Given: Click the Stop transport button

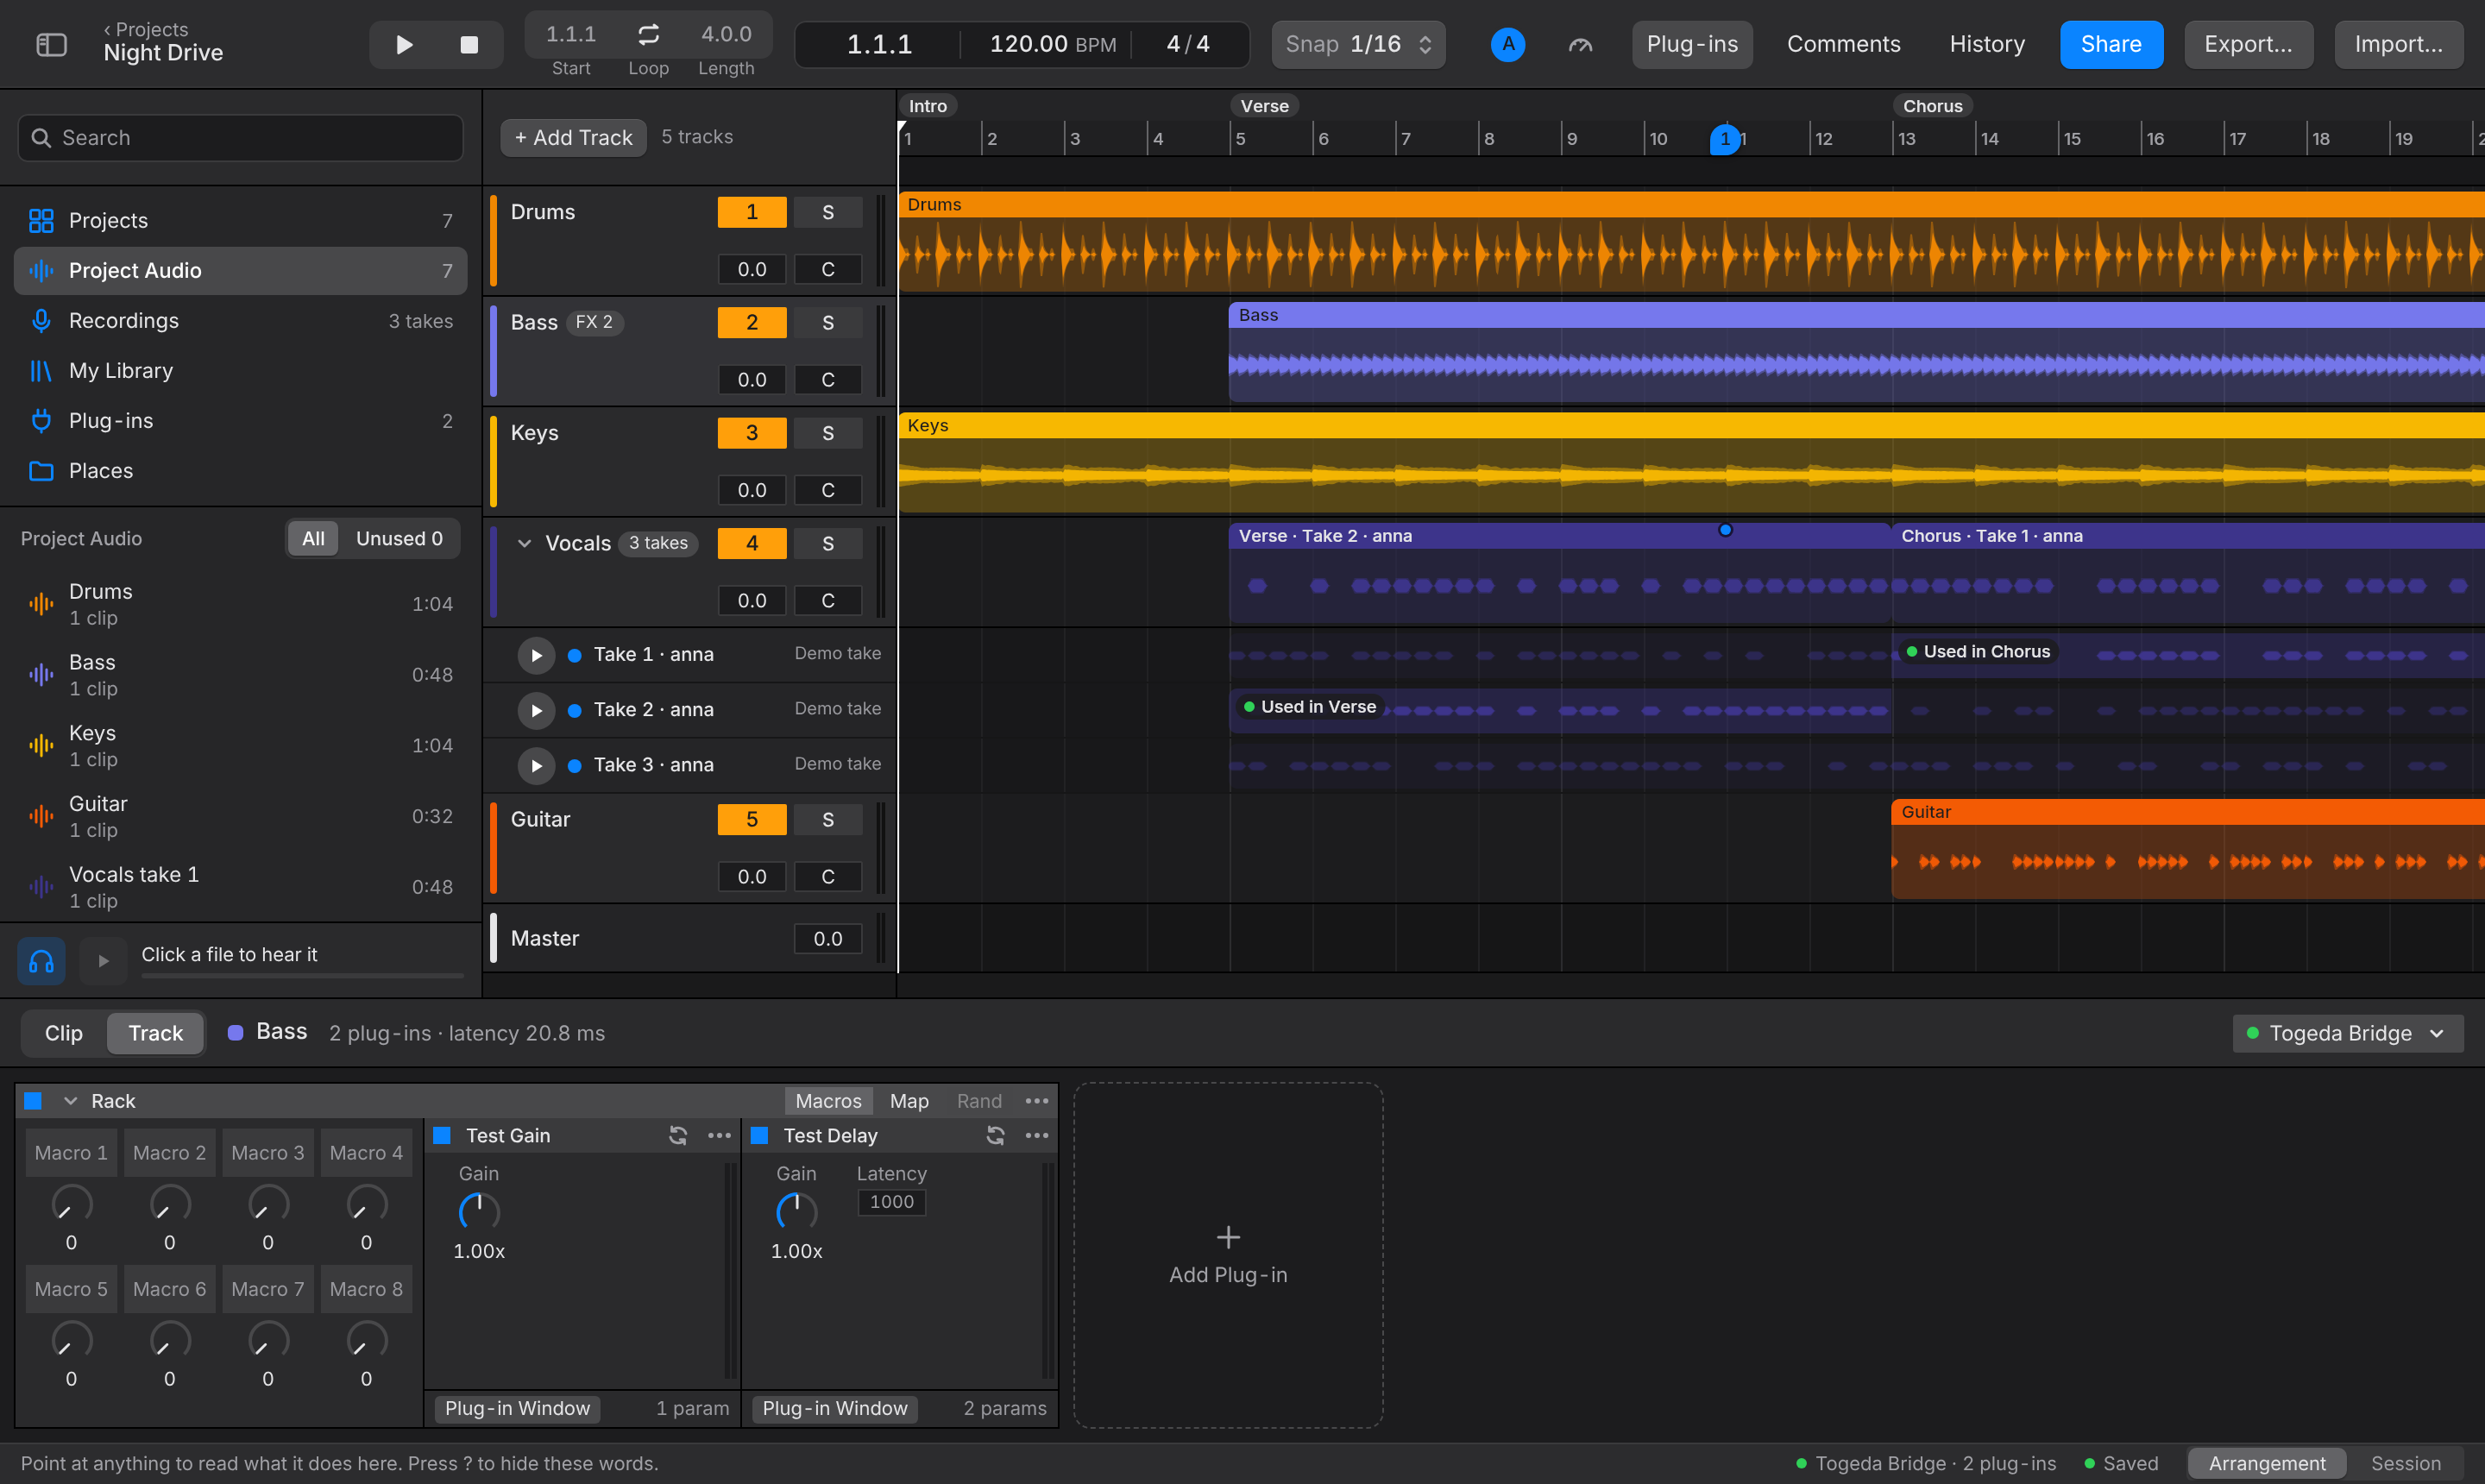Looking at the screenshot, I should [469, 45].
